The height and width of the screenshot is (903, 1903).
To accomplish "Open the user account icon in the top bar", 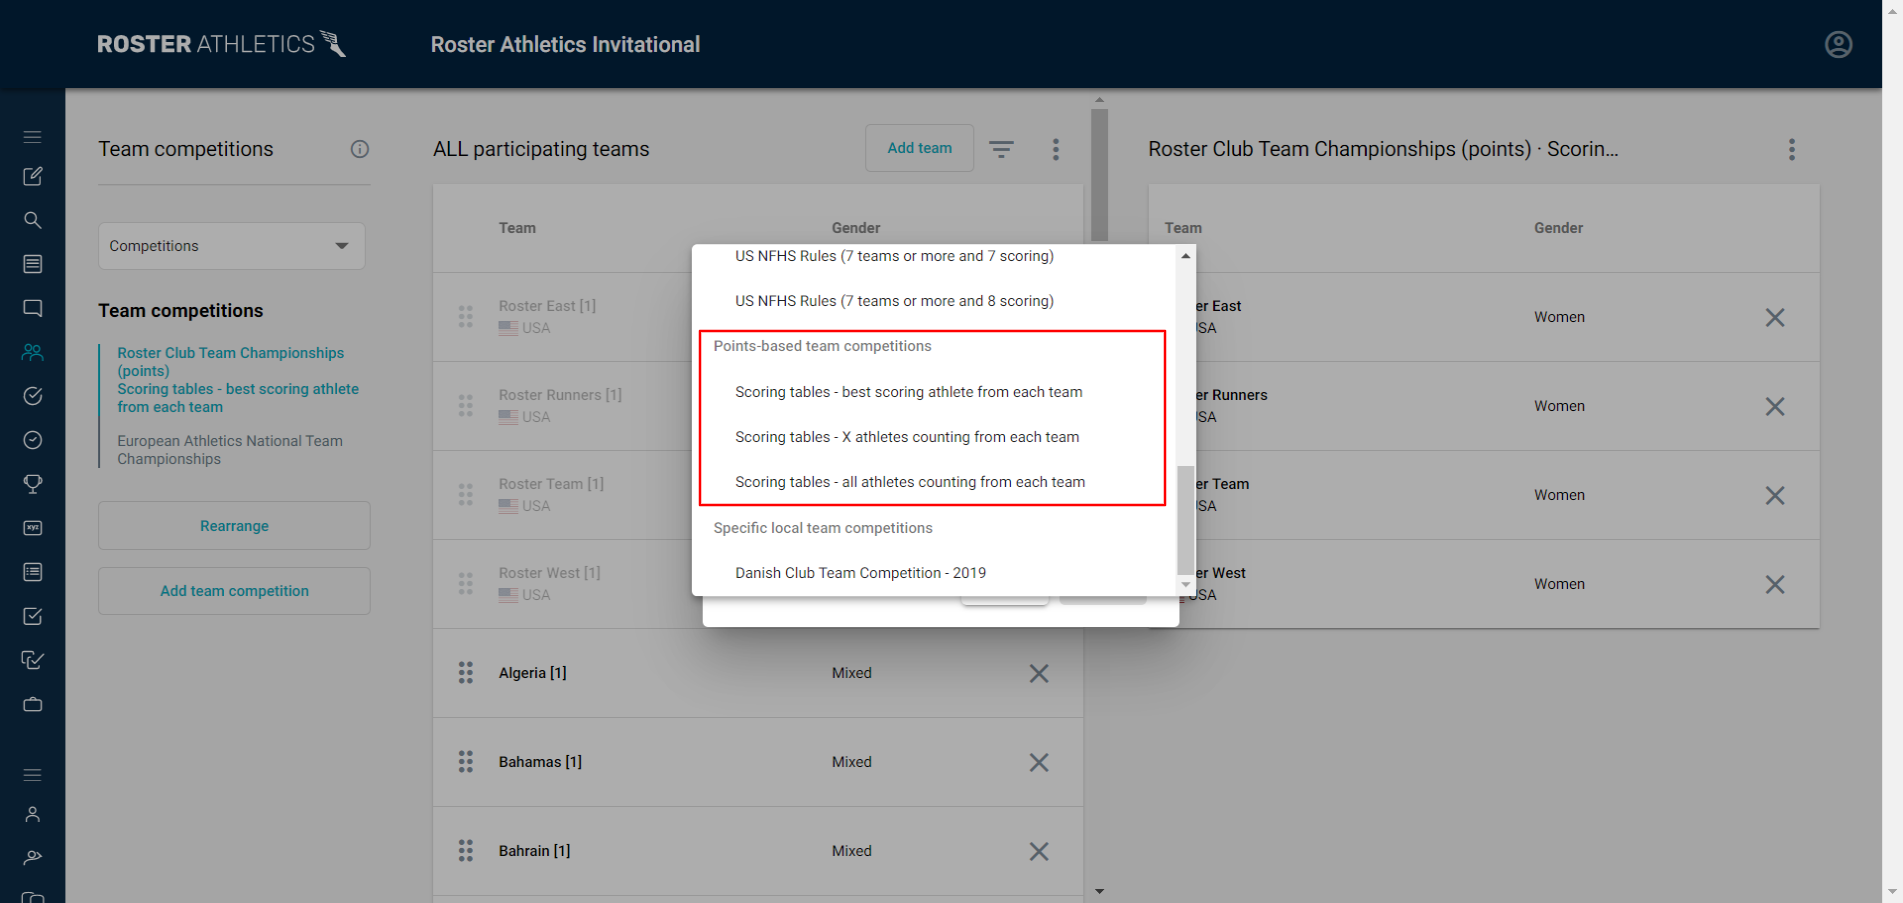I will click(x=1838, y=44).
